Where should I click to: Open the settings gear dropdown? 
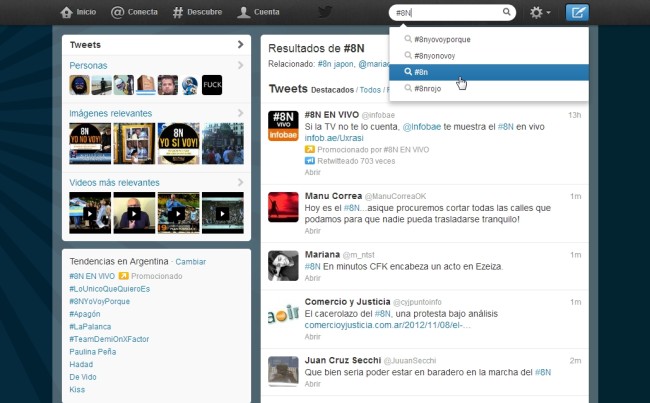pos(540,12)
